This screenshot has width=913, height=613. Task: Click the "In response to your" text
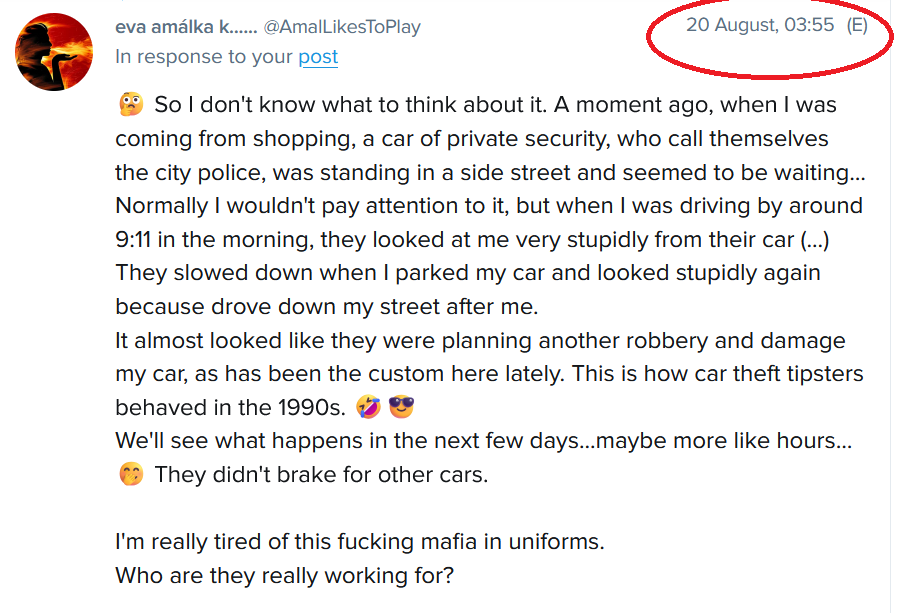205,57
